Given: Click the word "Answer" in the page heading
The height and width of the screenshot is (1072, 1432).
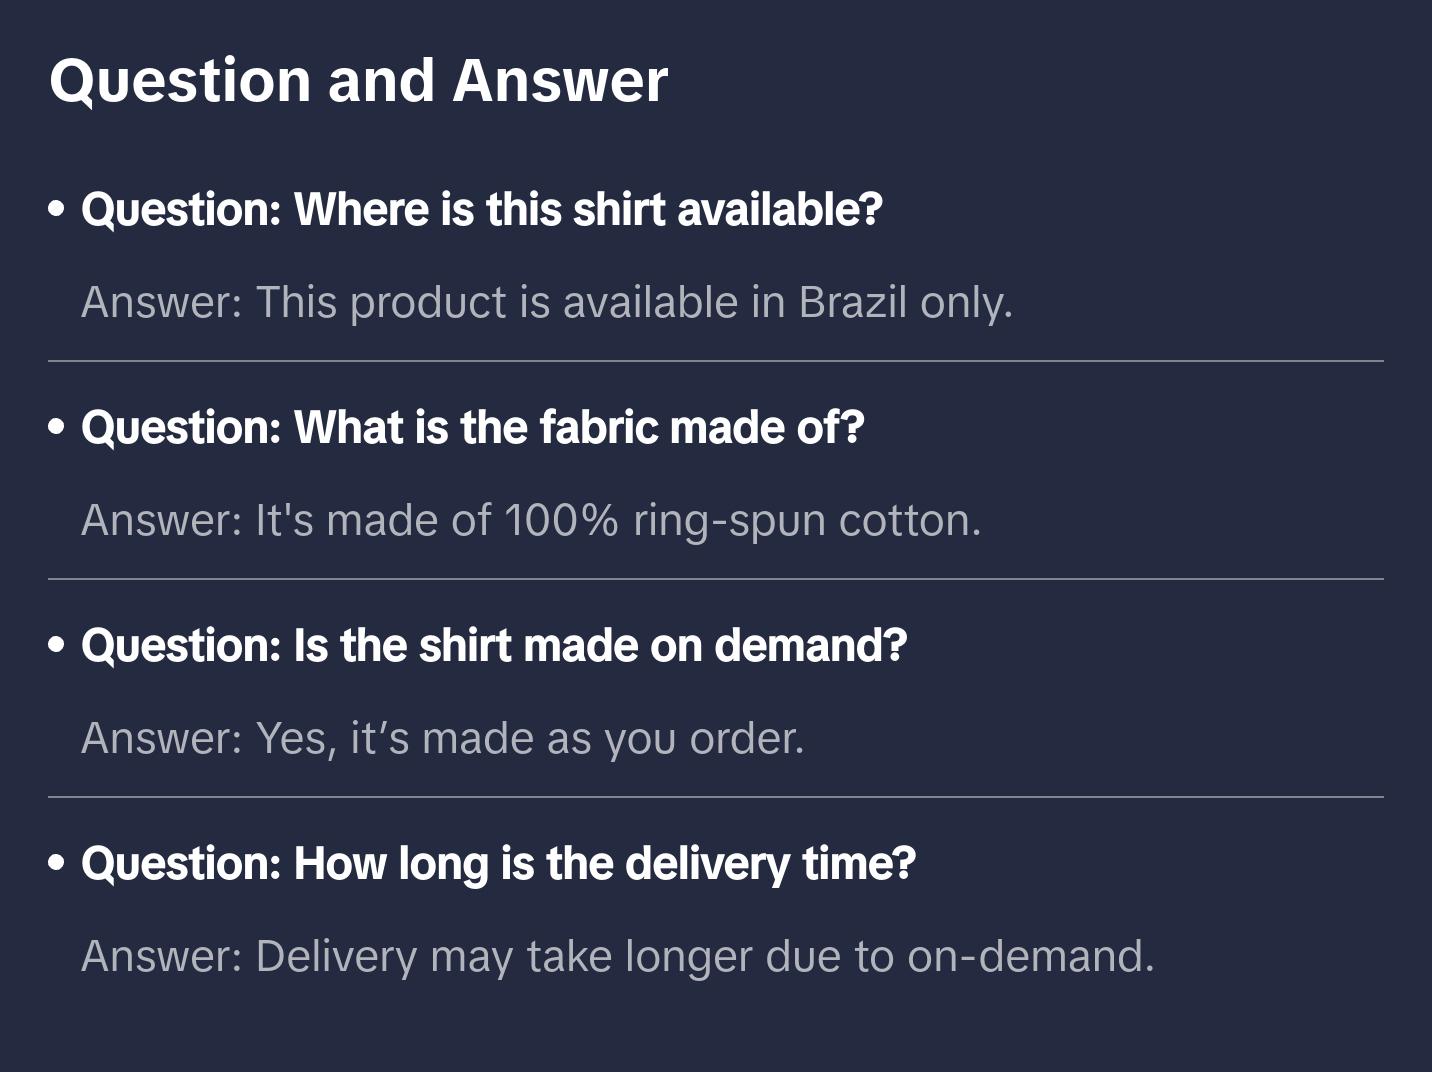Looking at the screenshot, I should (x=560, y=80).
